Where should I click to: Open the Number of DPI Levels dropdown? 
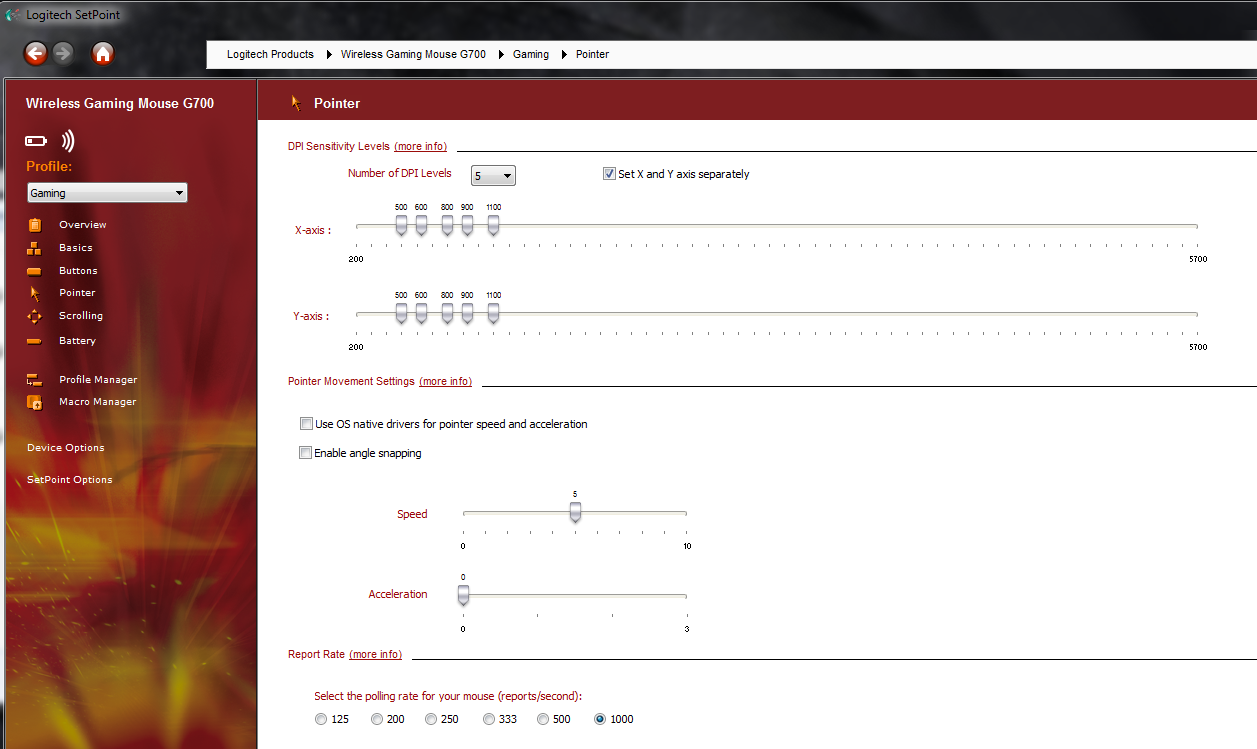tap(493, 176)
